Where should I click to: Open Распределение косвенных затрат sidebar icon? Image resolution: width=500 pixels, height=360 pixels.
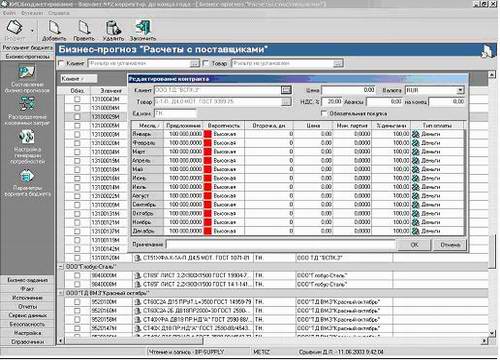27,104
